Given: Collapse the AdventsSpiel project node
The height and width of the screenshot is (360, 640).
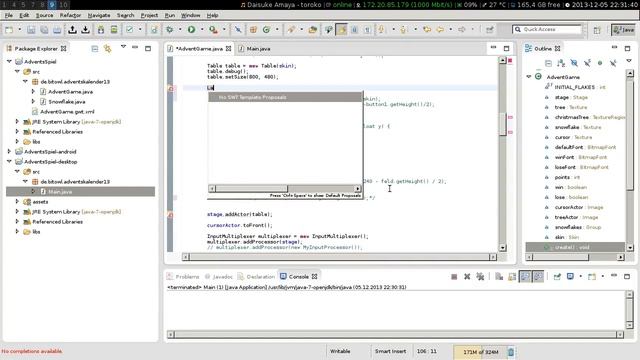Looking at the screenshot, I should pos(9,61).
